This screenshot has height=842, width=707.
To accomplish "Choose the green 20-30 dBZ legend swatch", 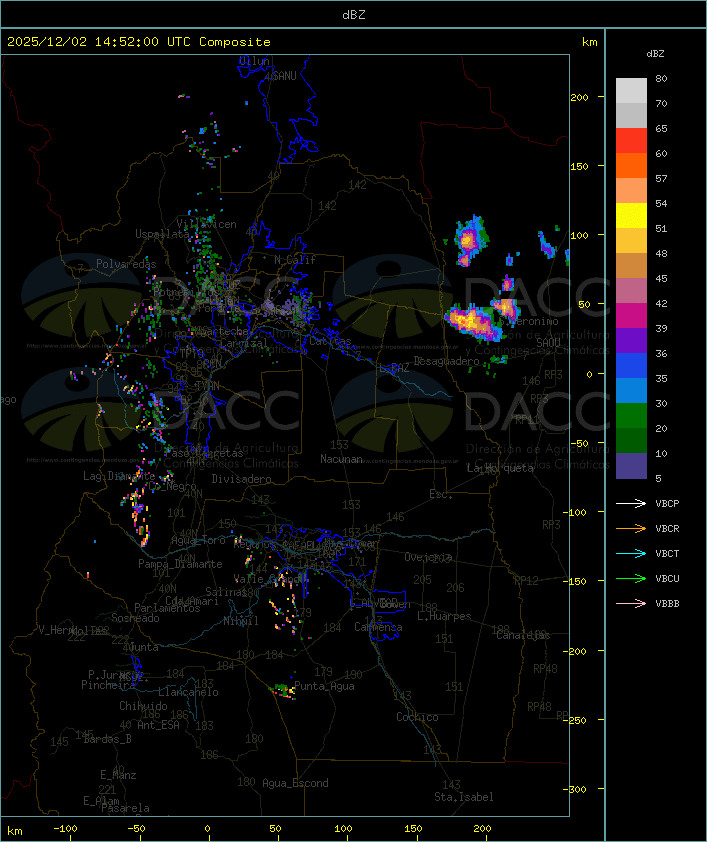I will point(631,416).
